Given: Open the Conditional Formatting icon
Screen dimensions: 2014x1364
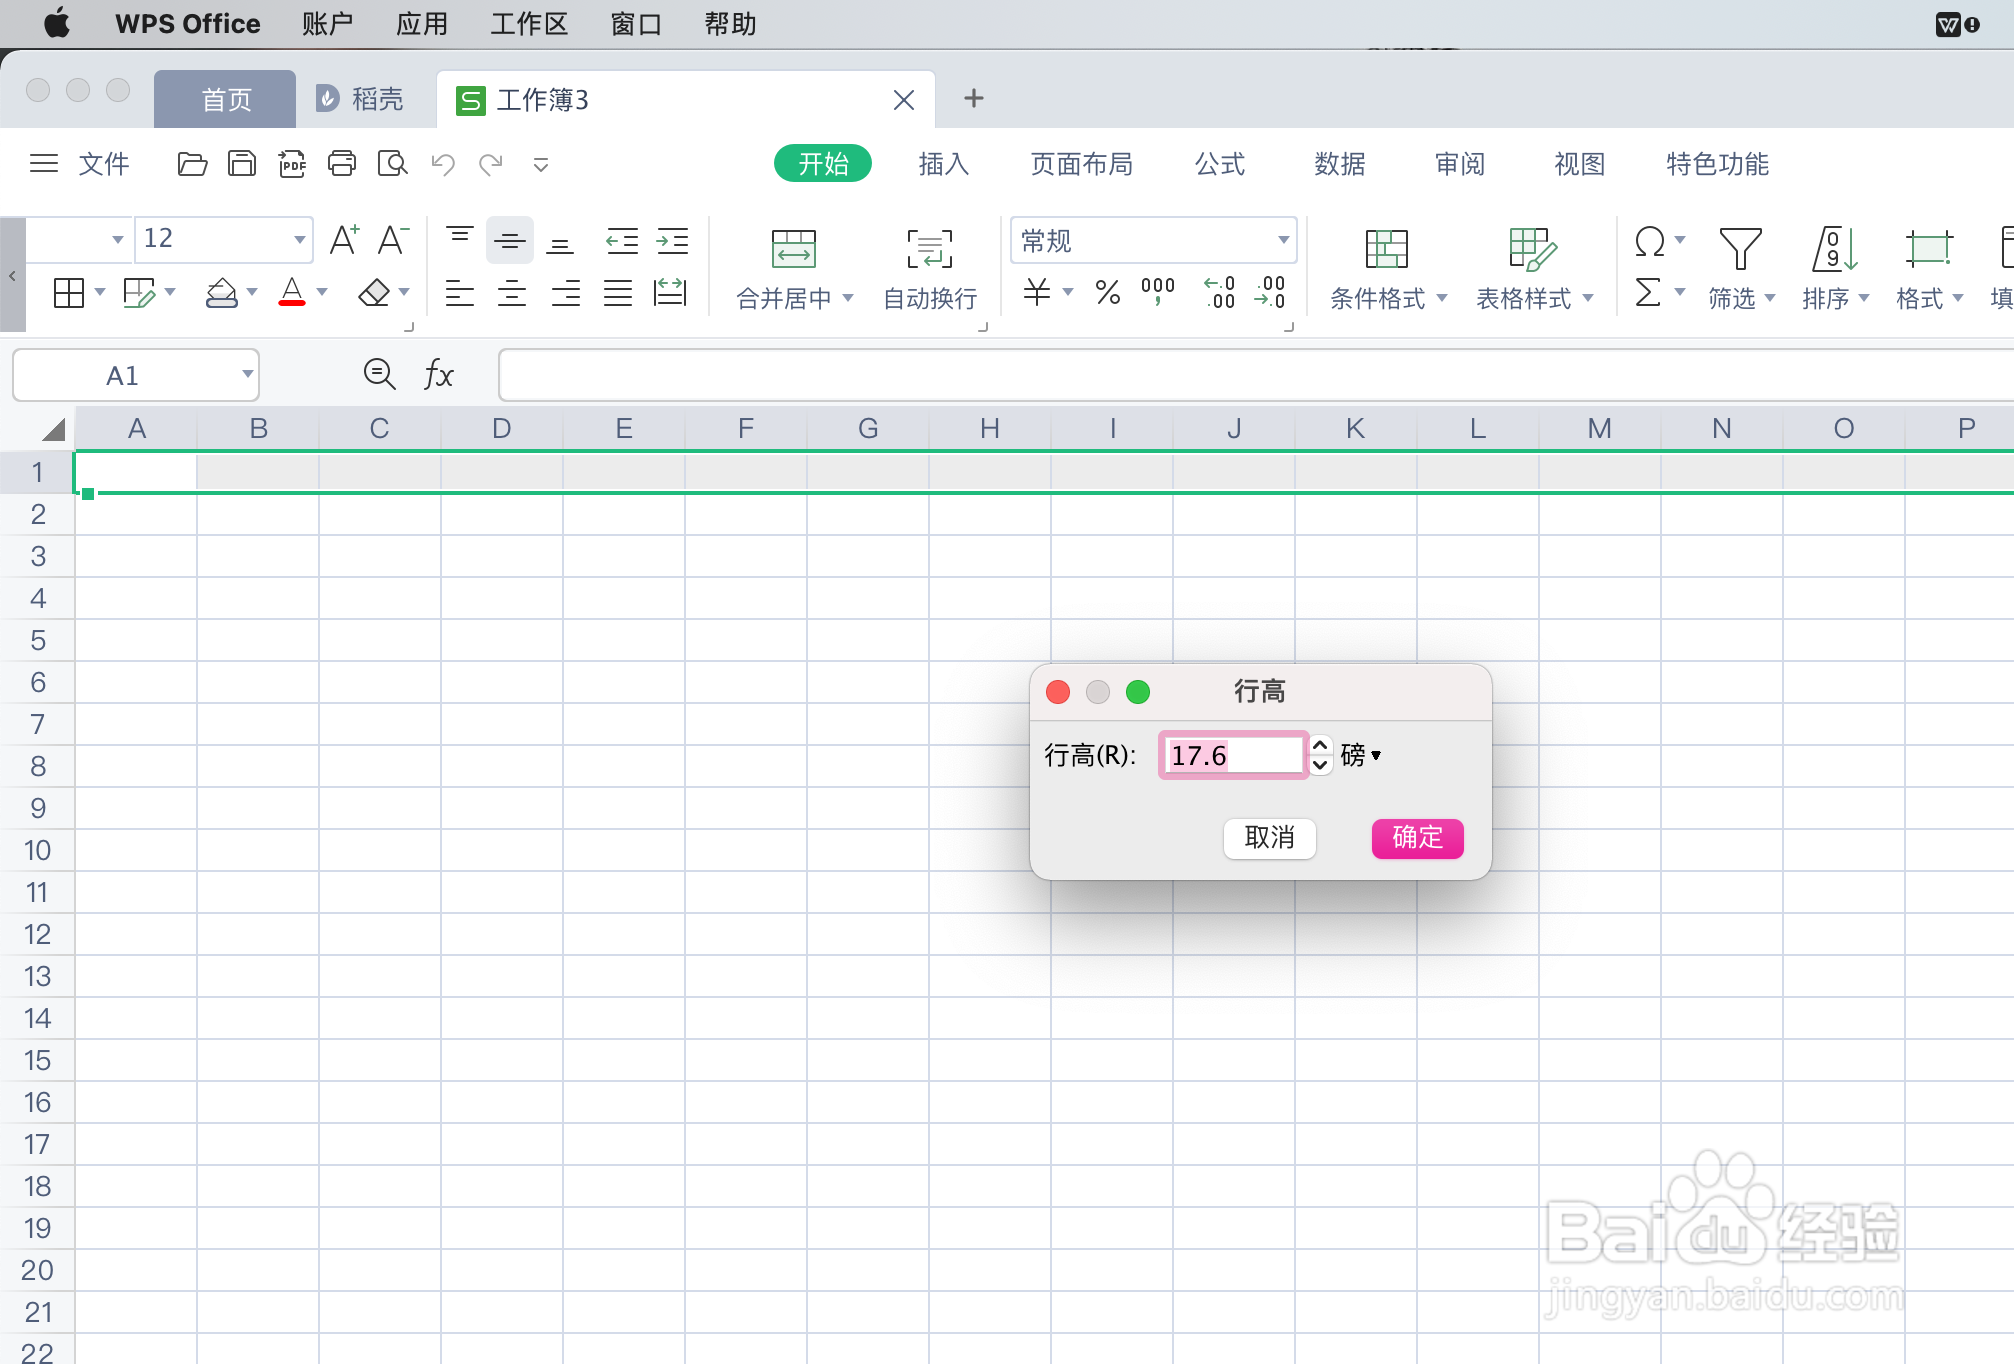Looking at the screenshot, I should click(1386, 249).
